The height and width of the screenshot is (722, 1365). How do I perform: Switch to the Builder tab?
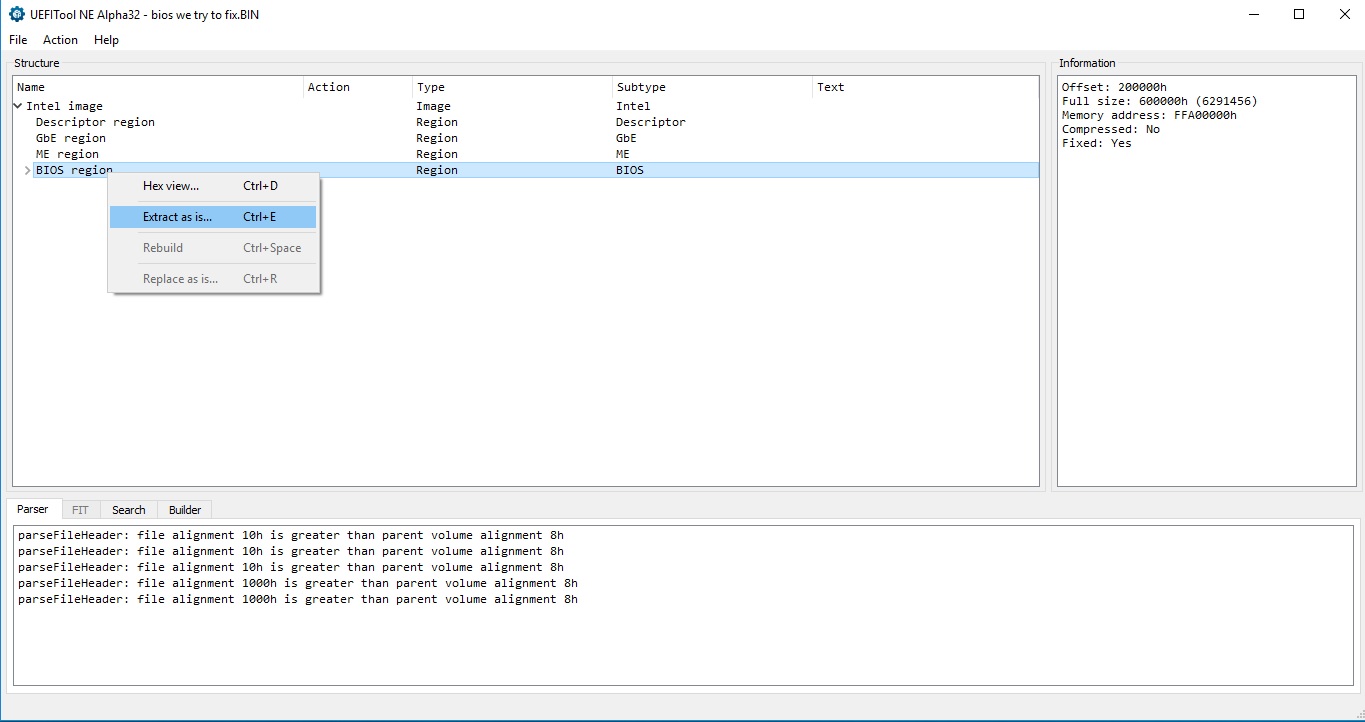(185, 510)
